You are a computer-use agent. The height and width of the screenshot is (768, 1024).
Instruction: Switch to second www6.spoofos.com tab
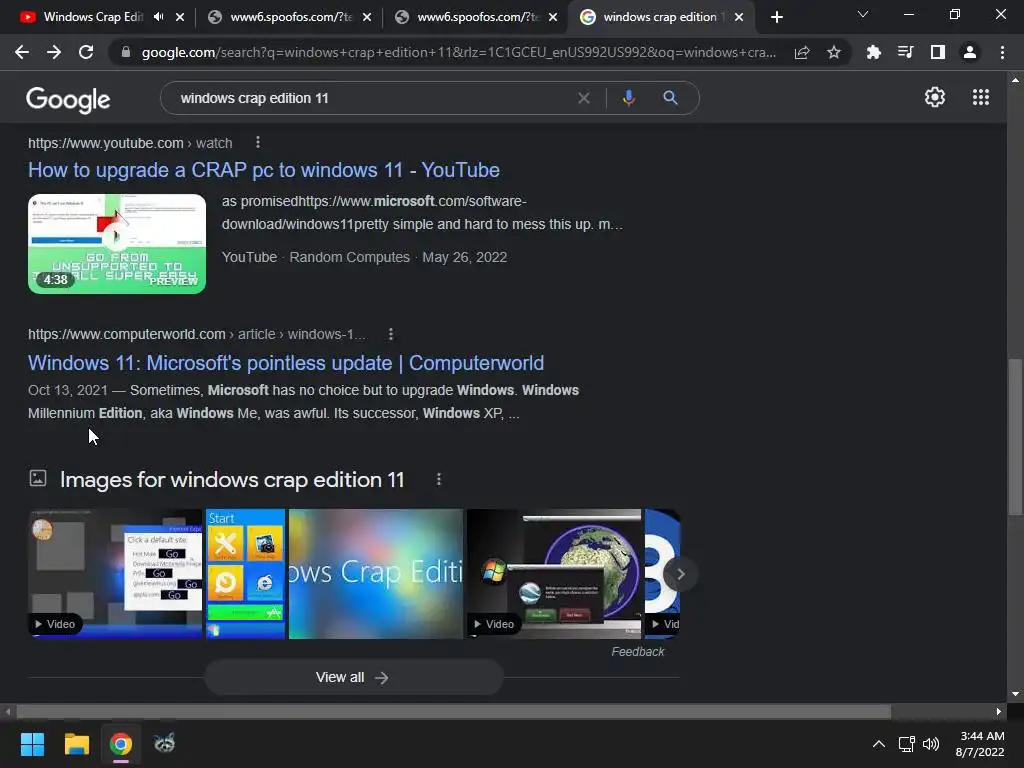pyautogui.click(x=477, y=17)
